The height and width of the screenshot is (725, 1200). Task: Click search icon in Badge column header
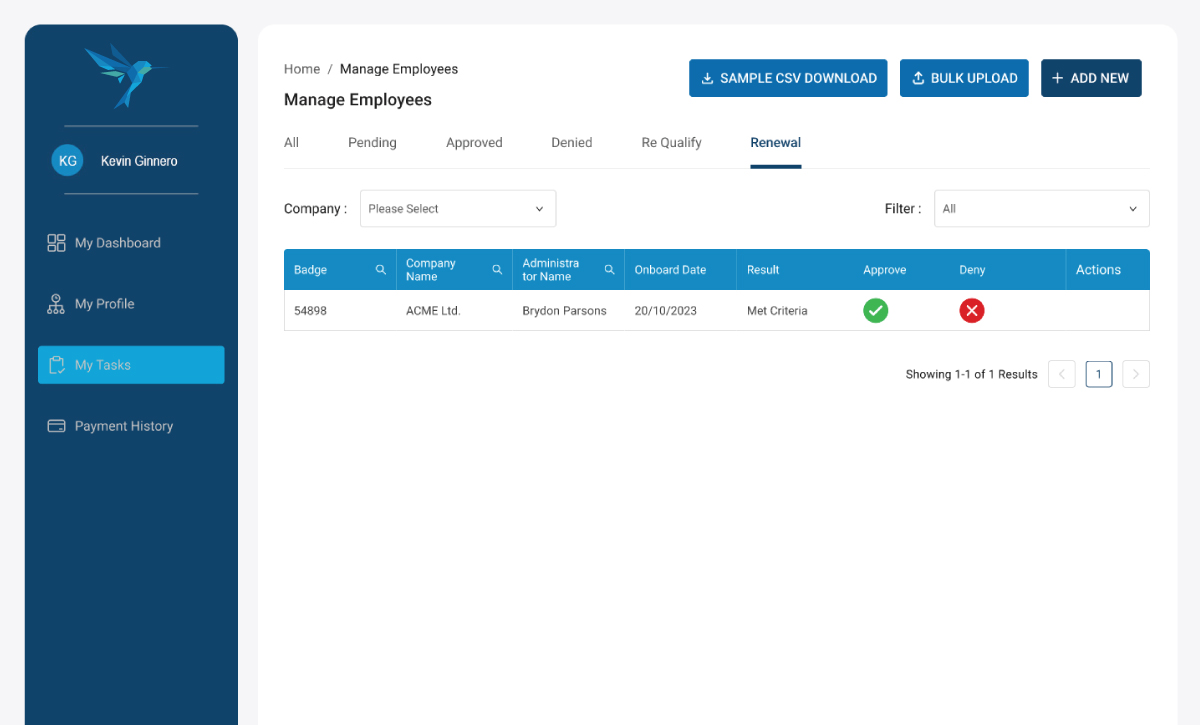point(381,270)
